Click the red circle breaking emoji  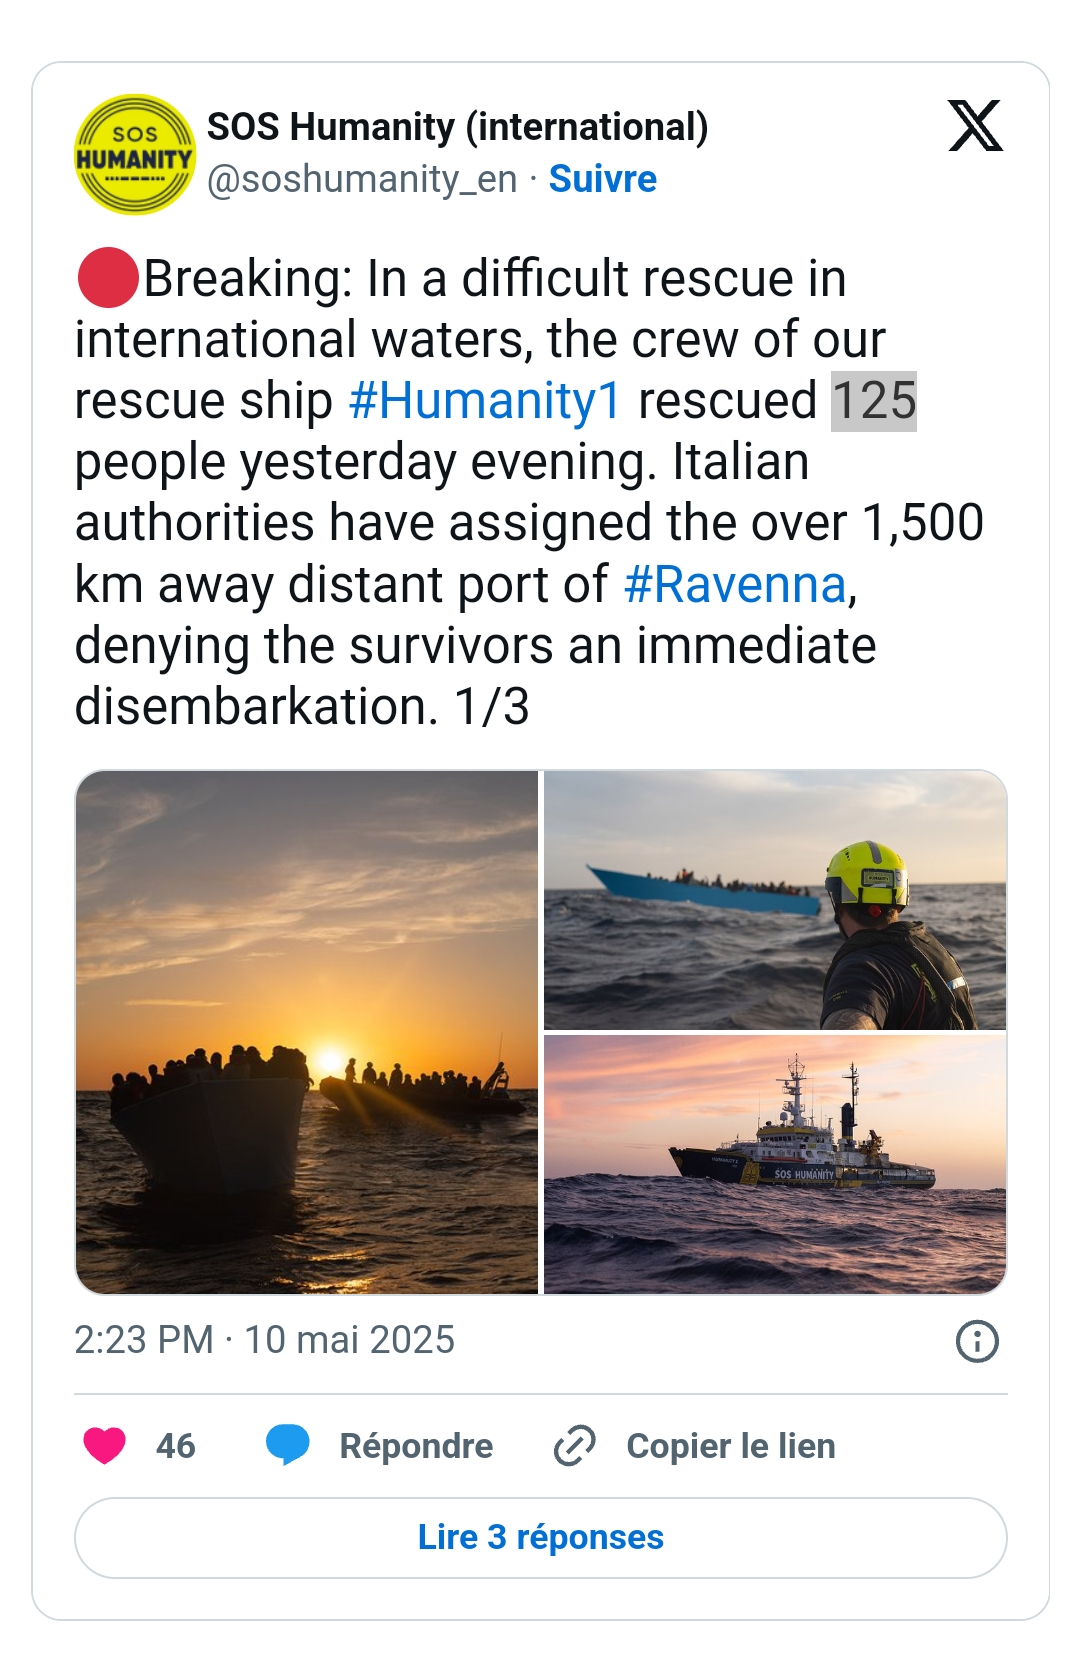(107, 278)
